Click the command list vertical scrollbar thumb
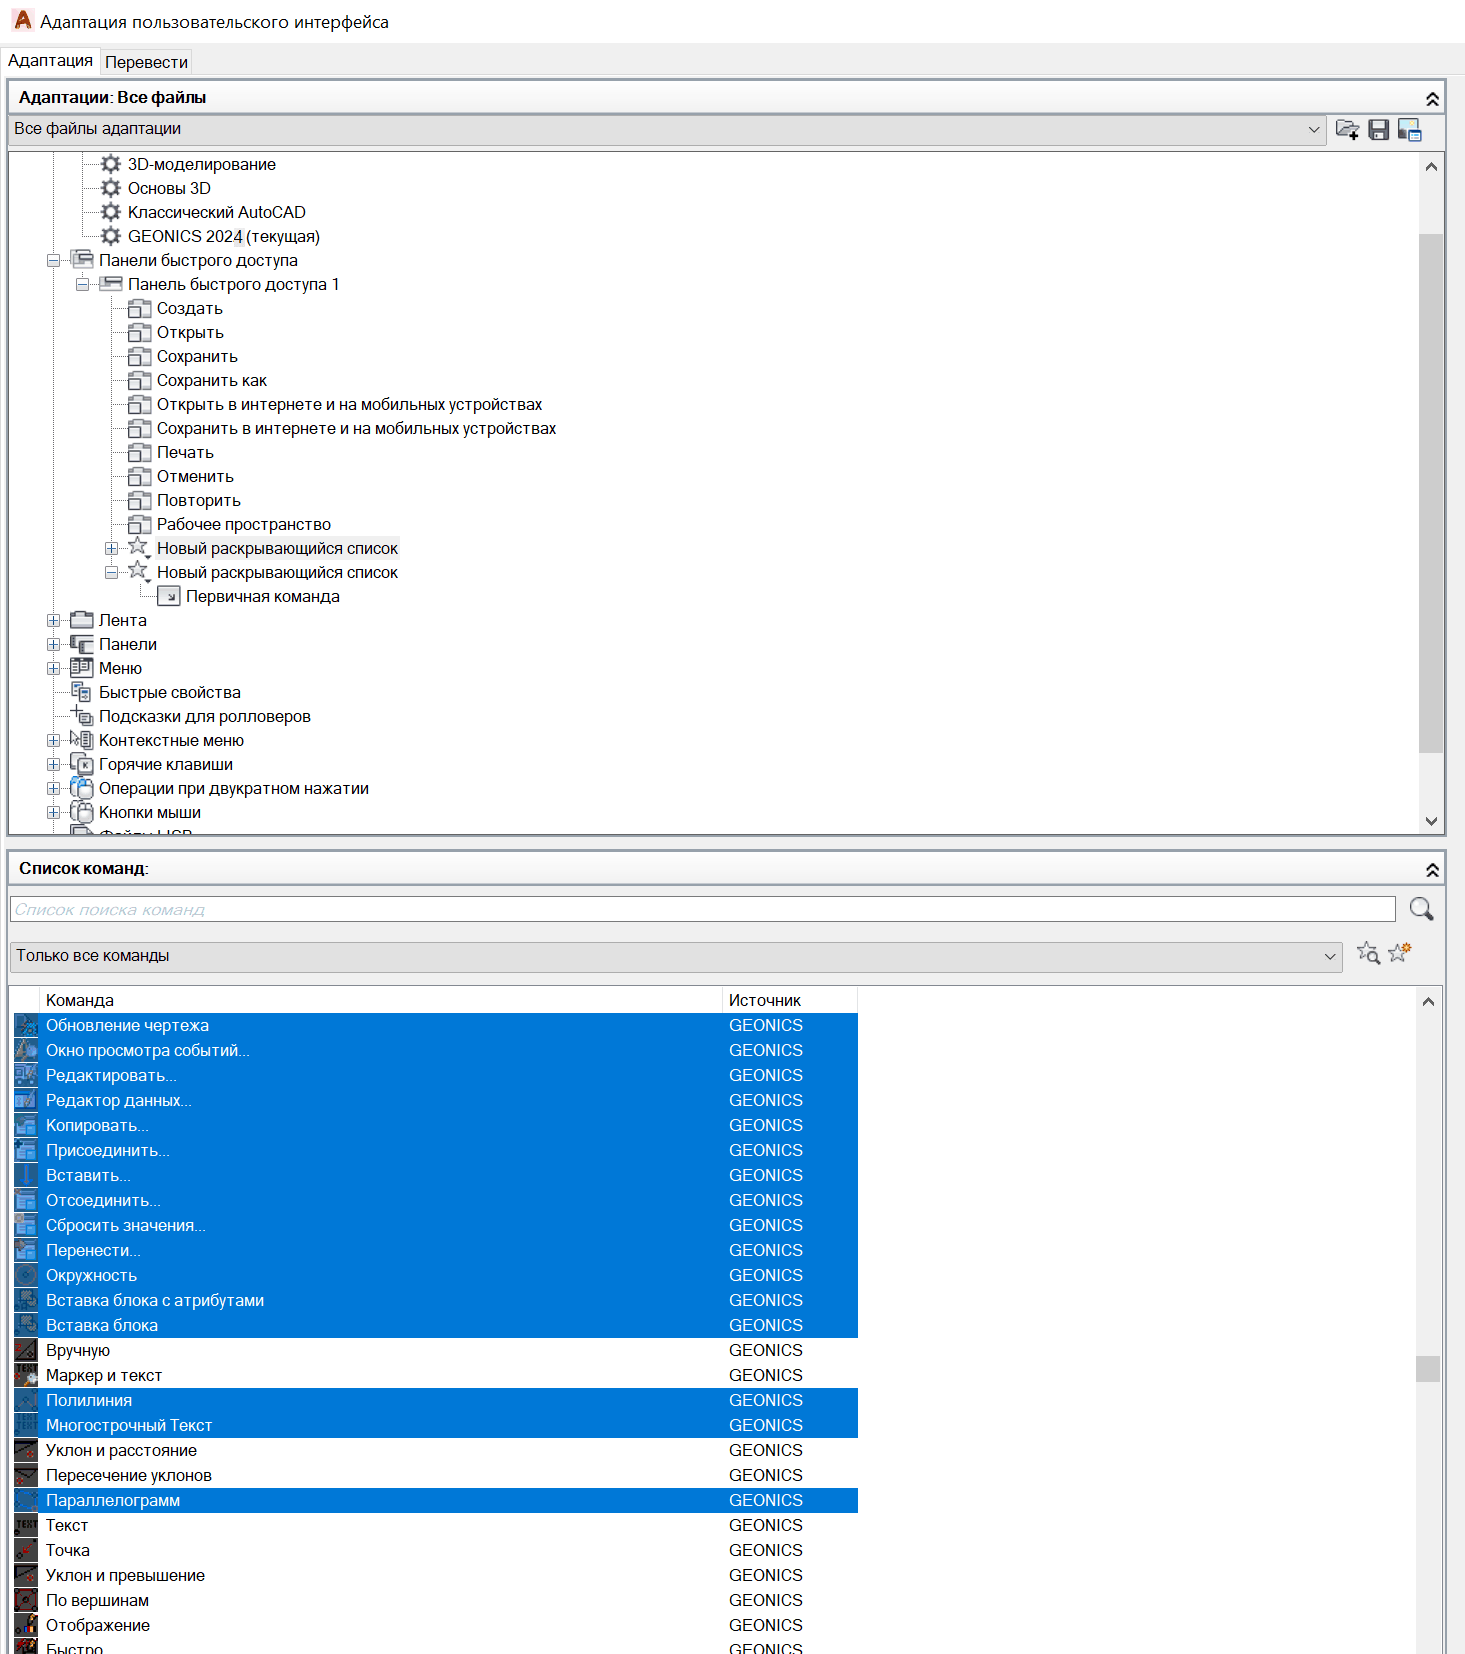 [x=1428, y=1368]
